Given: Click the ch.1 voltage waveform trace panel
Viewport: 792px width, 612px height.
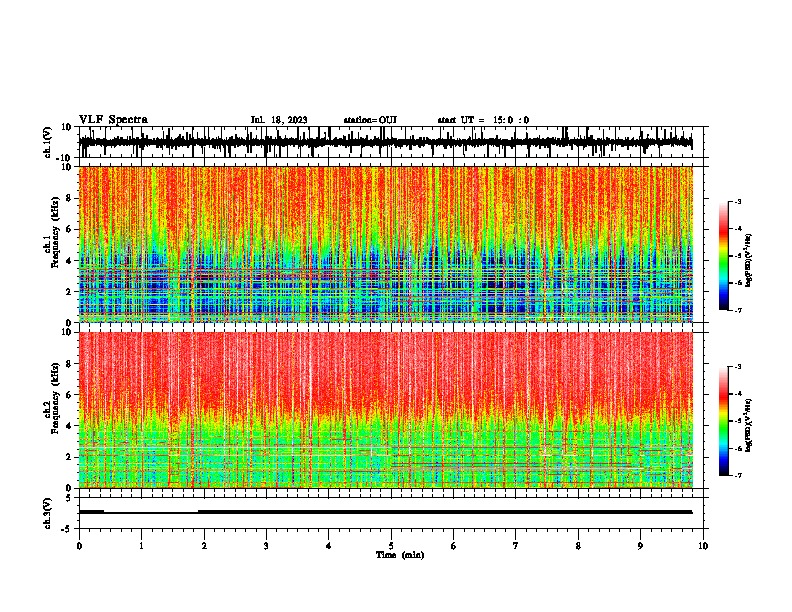Looking at the screenshot, I should [x=393, y=142].
